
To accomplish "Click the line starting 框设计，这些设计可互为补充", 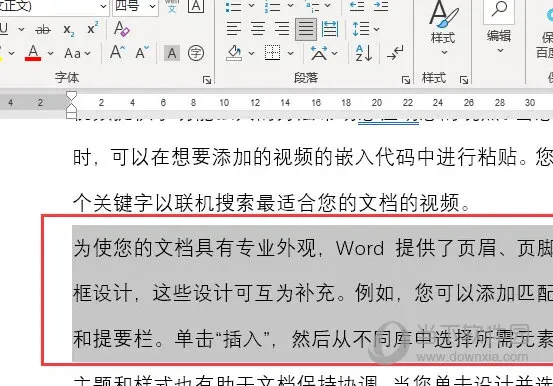I will pos(313,293).
